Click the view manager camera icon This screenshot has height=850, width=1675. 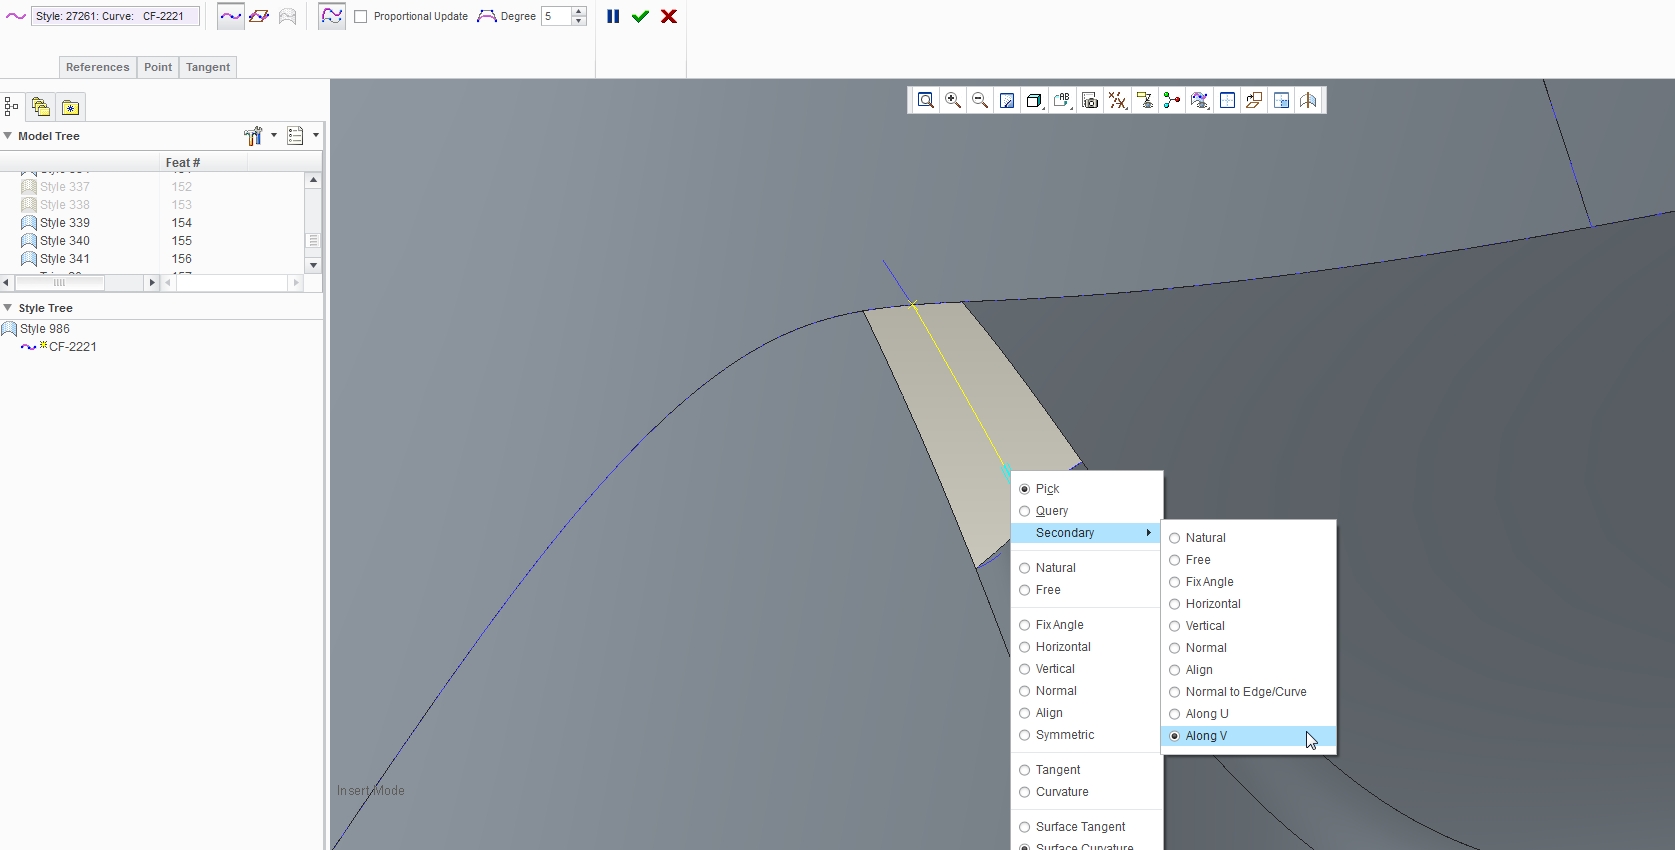tap(1090, 100)
